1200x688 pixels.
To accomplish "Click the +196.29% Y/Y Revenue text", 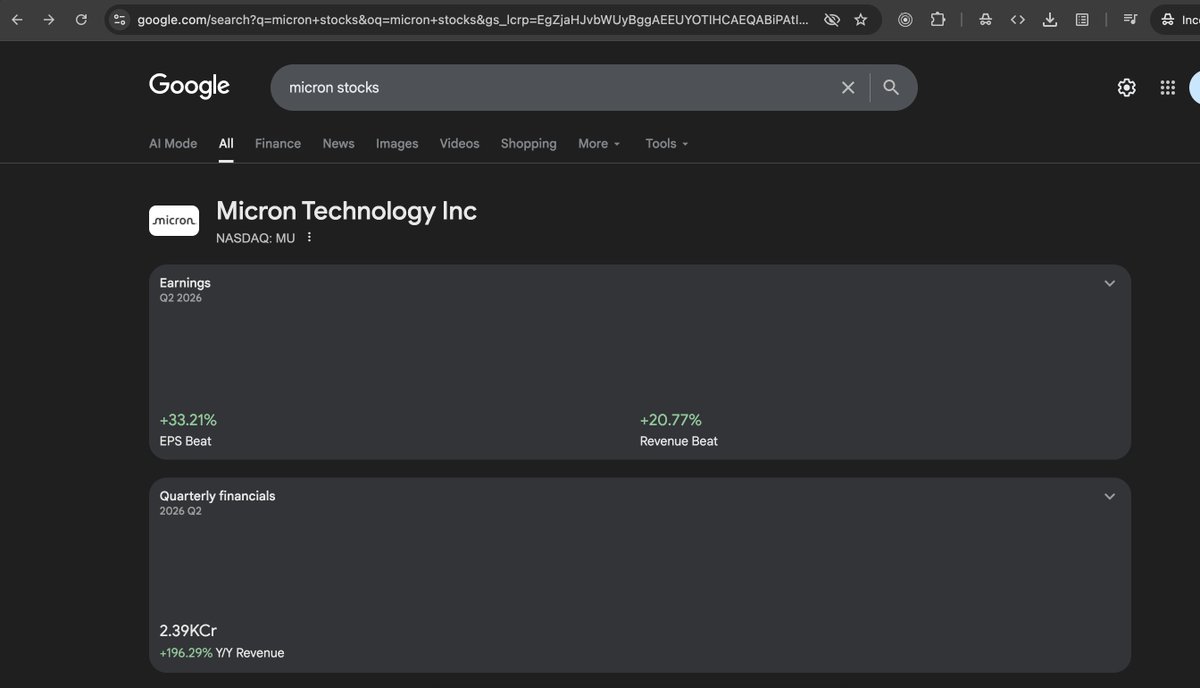I will coord(222,653).
